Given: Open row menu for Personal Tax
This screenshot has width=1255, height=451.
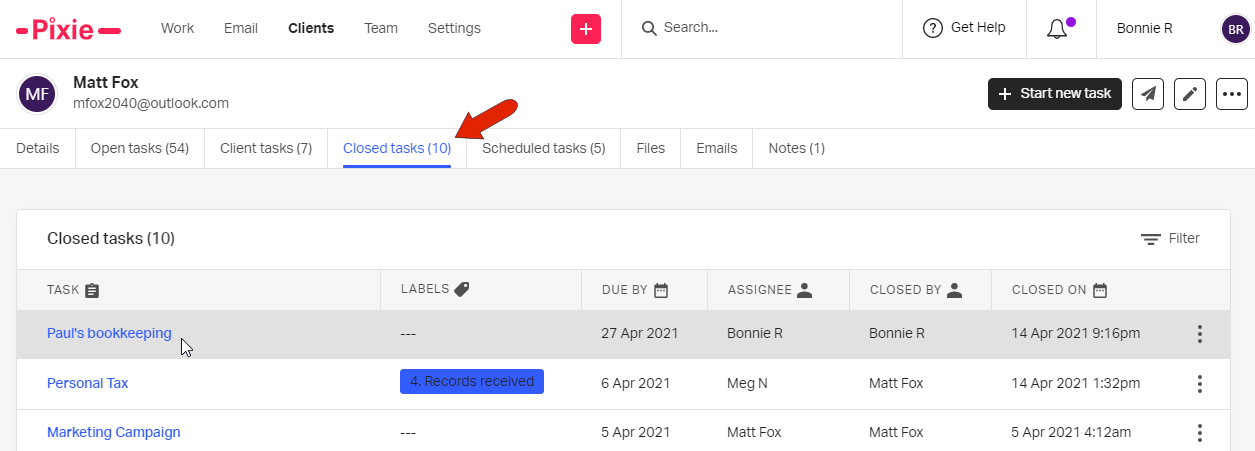Looking at the screenshot, I should pos(1200,384).
